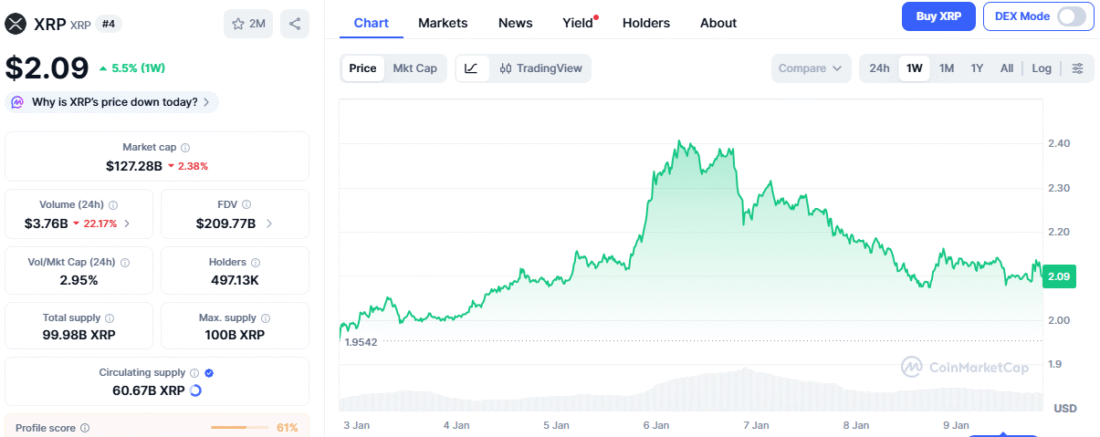Click the 61% profile score value
The height and width of the screenshot is (437, 1100).
(x=287, y=428)
